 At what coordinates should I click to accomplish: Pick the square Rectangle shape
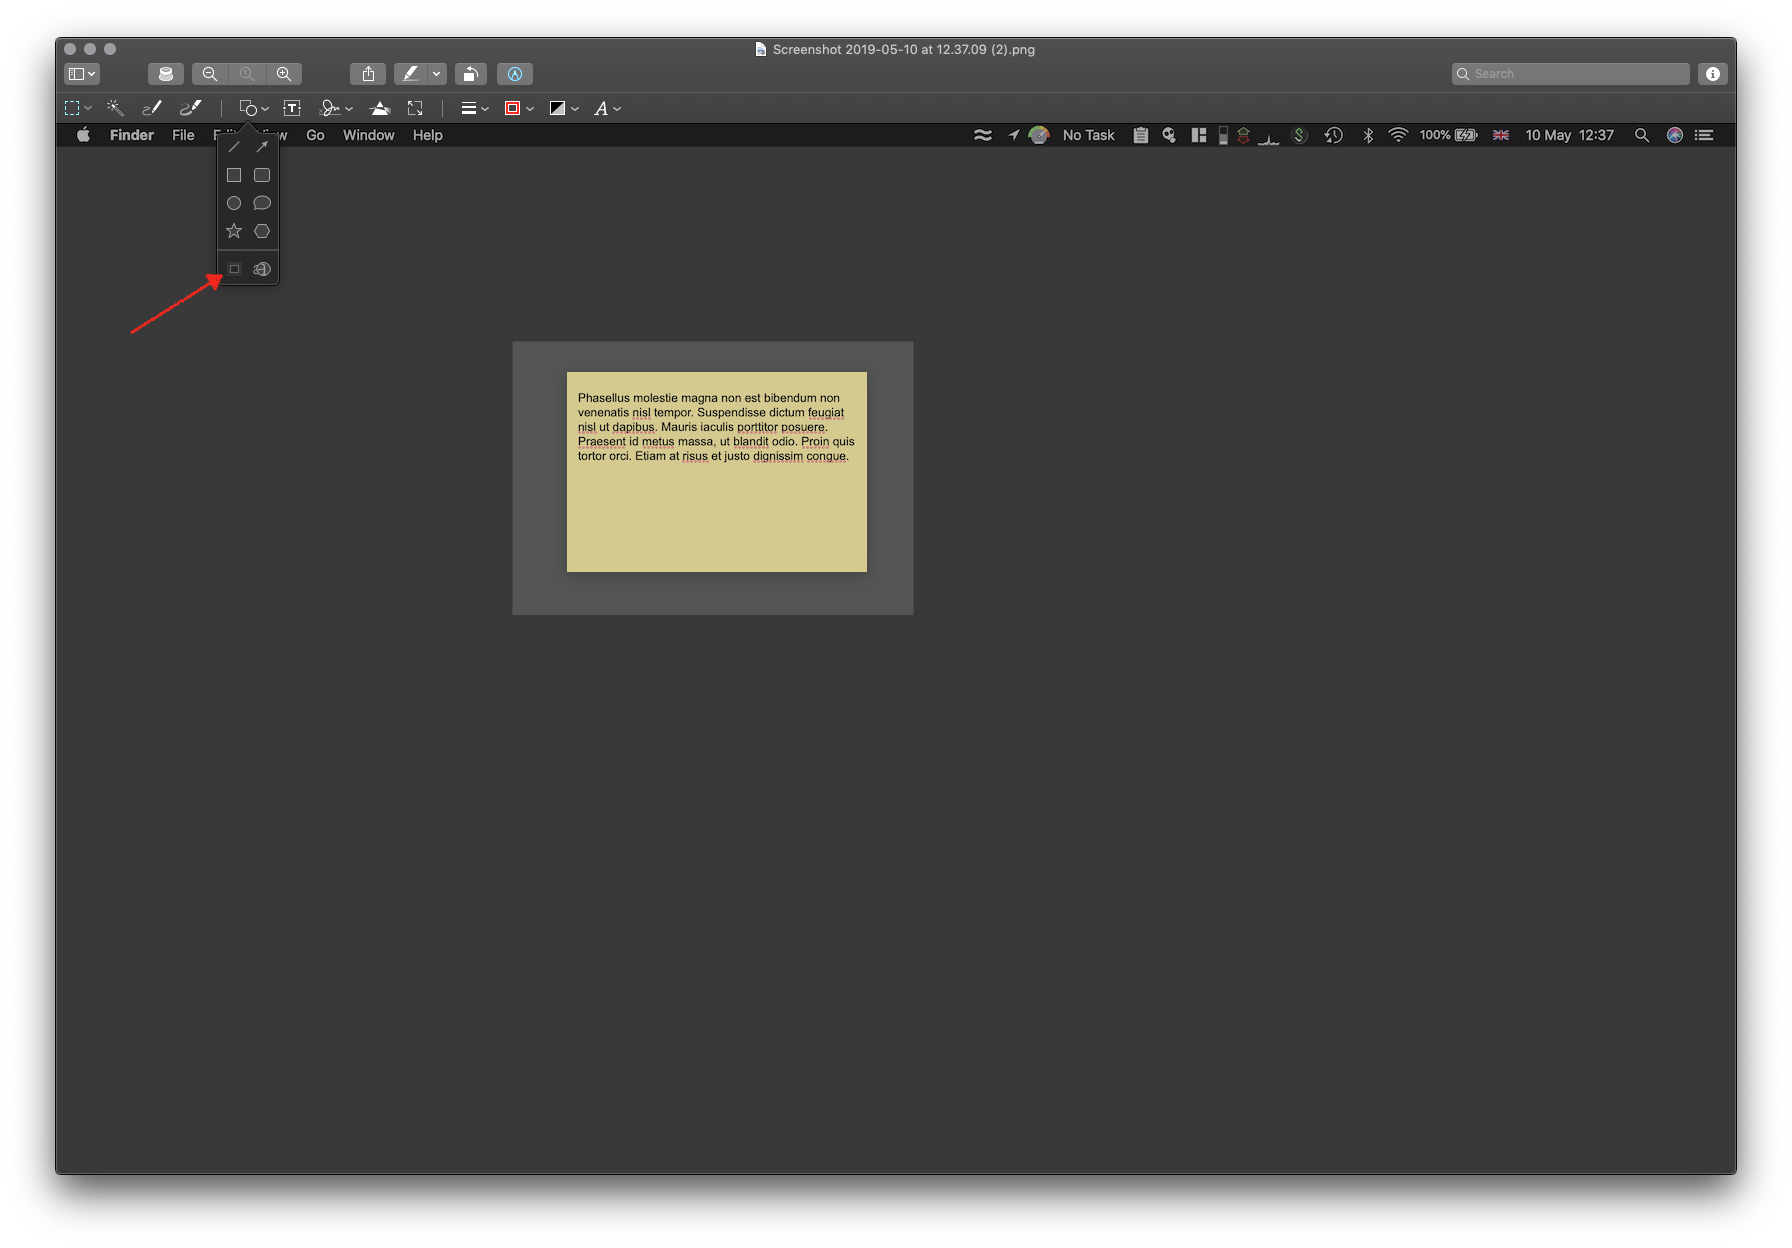click(234, 175)
